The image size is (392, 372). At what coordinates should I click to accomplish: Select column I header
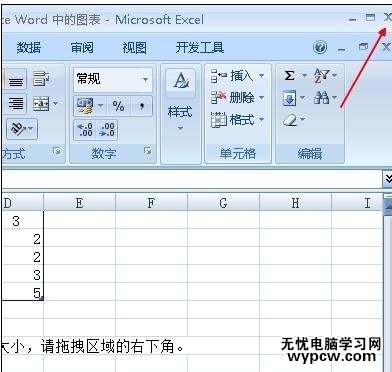(357, 202)
